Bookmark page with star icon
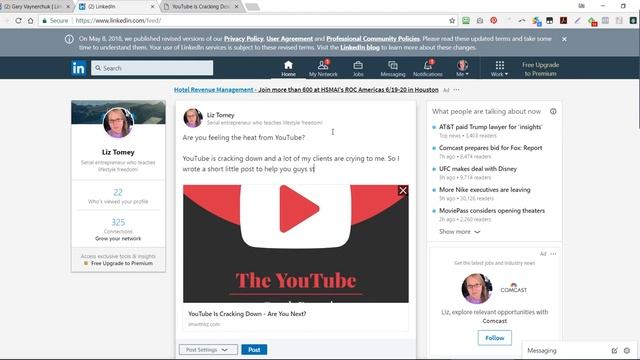This screenshot has width=640, height=360. (452, 20)
